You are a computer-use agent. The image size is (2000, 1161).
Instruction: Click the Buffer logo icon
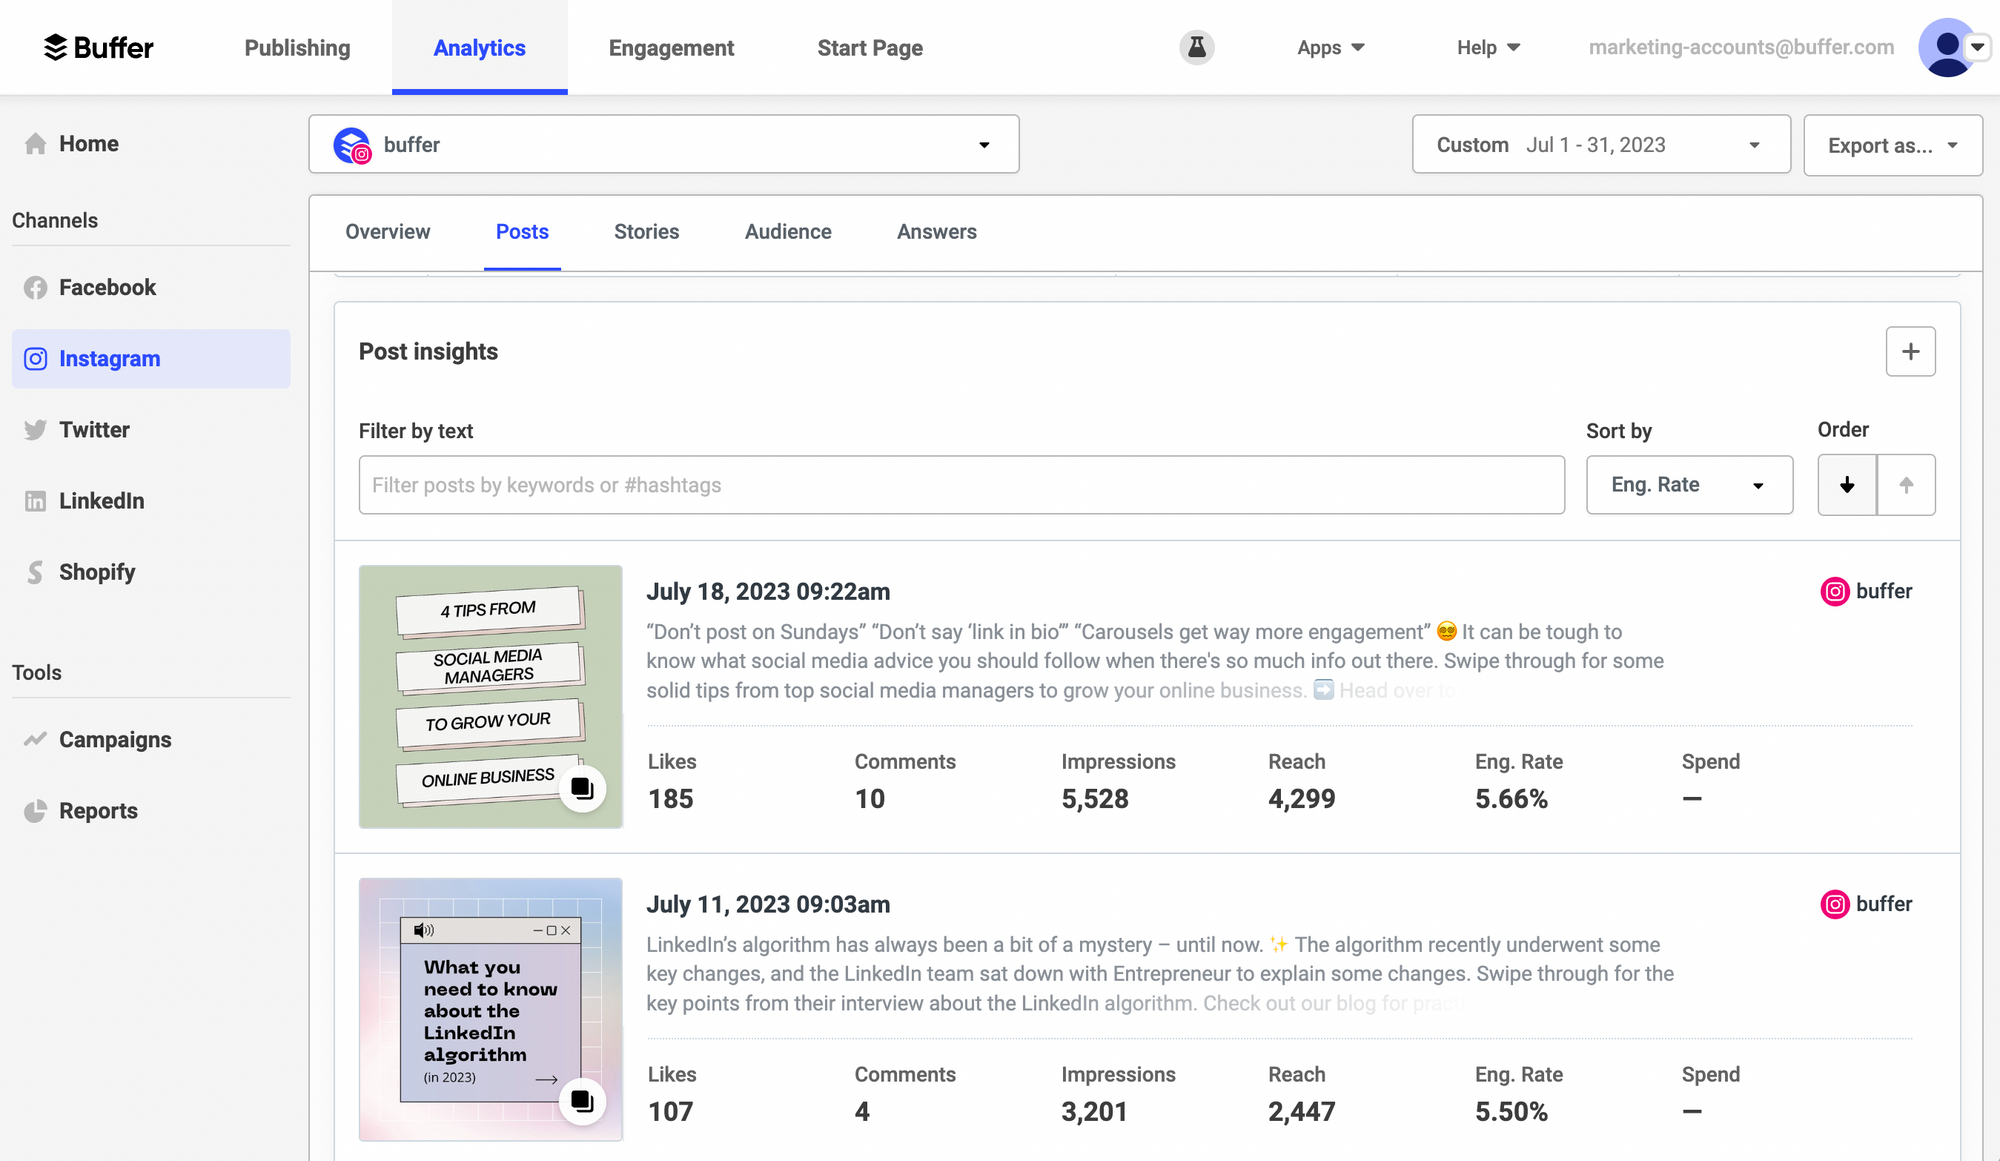point(56,47)
